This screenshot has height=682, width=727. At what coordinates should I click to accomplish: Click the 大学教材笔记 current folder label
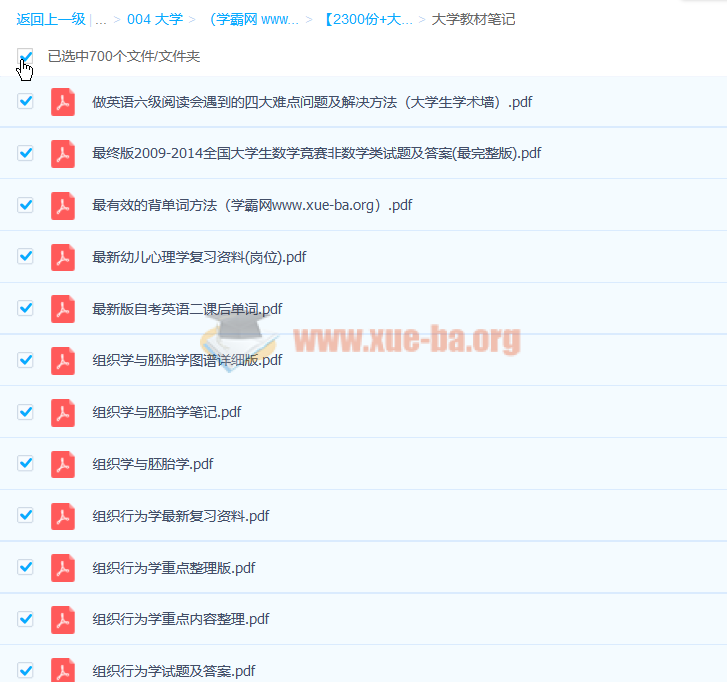(473, 19)
